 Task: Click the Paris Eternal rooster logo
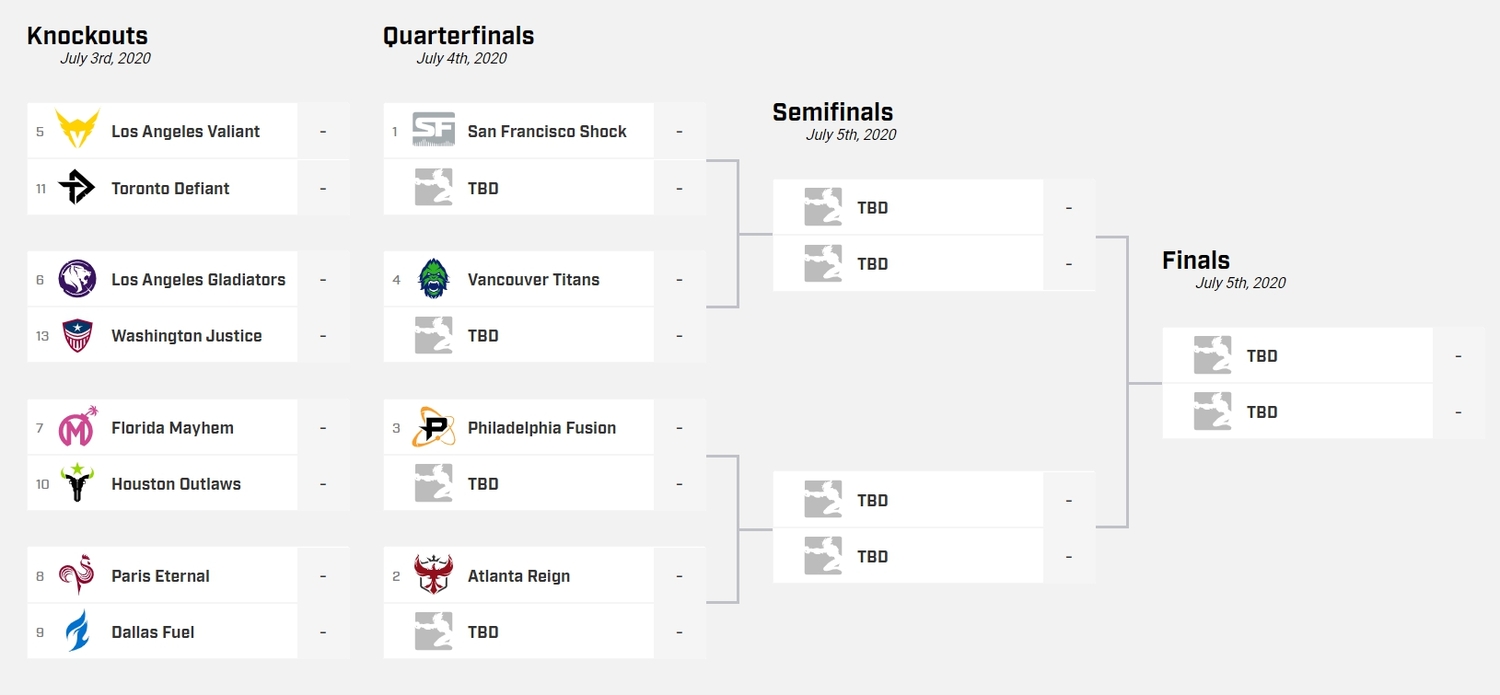coord(77,576)
